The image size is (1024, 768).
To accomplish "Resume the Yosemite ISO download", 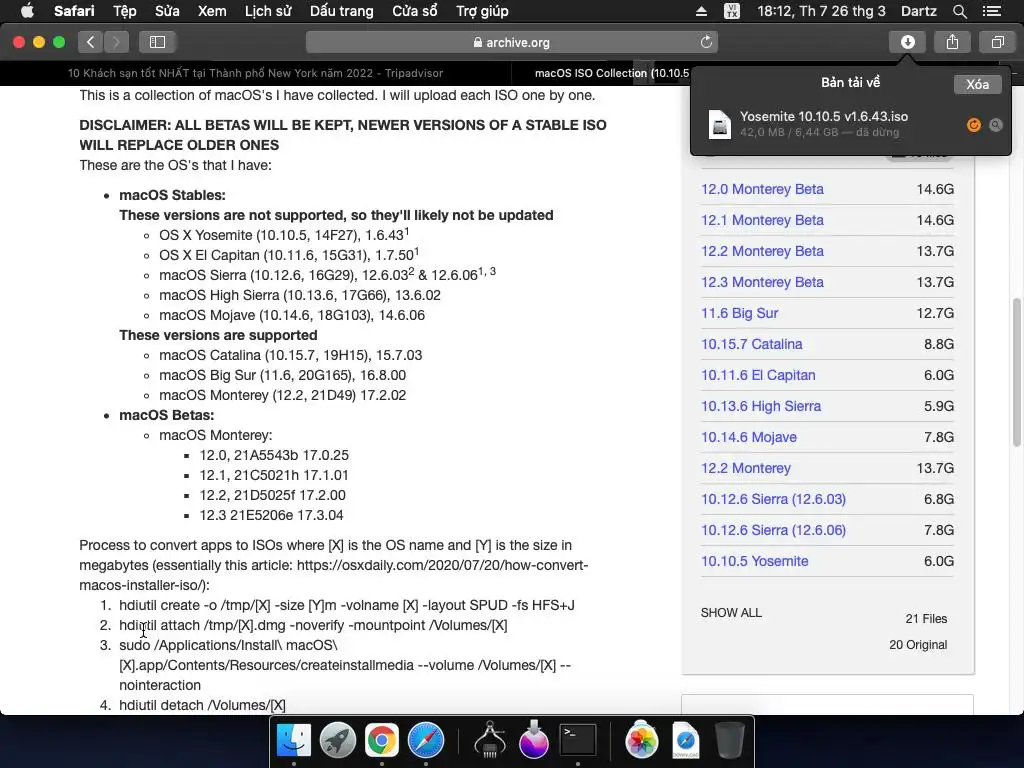I will coord(974,125).
